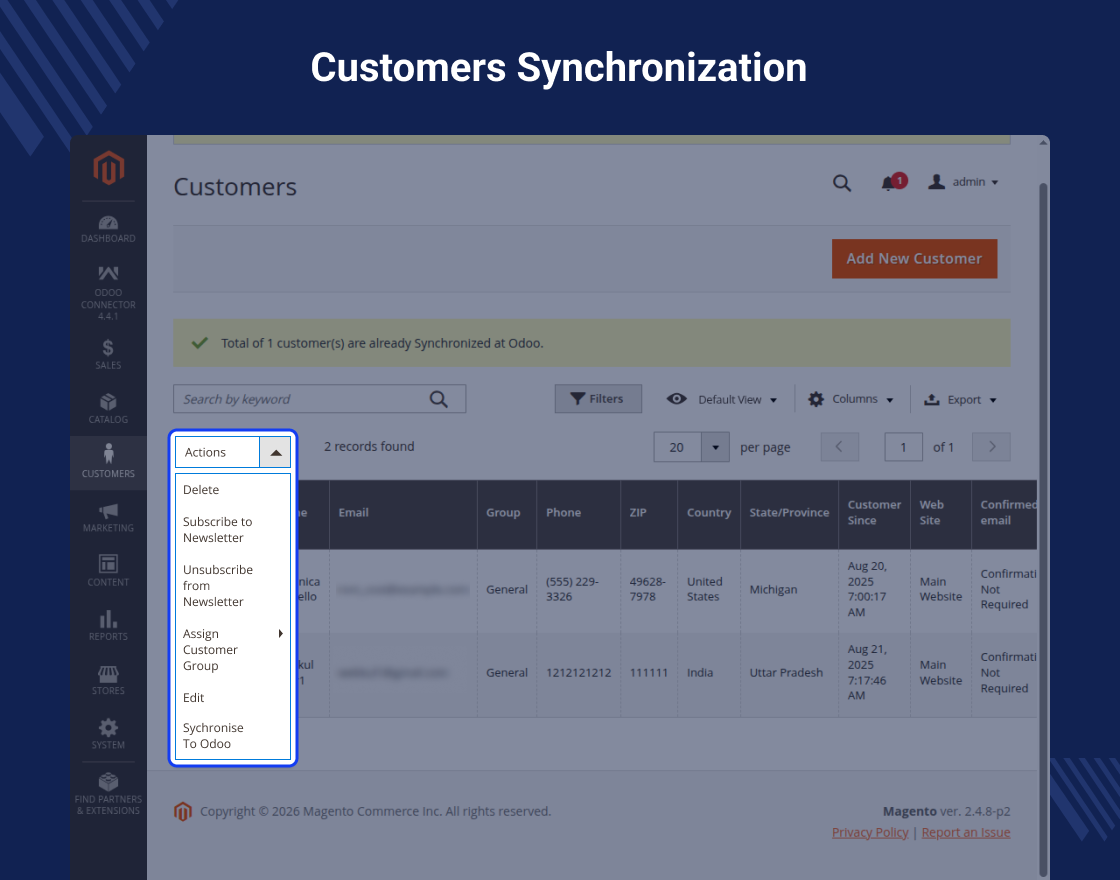Click the Magento logo in the footer

click(183, 811)
